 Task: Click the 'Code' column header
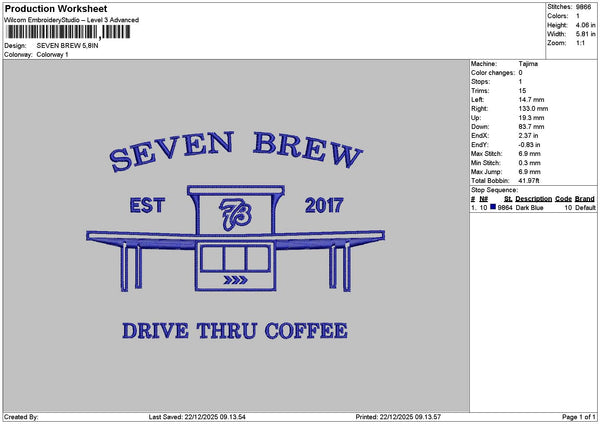point(563,199)
